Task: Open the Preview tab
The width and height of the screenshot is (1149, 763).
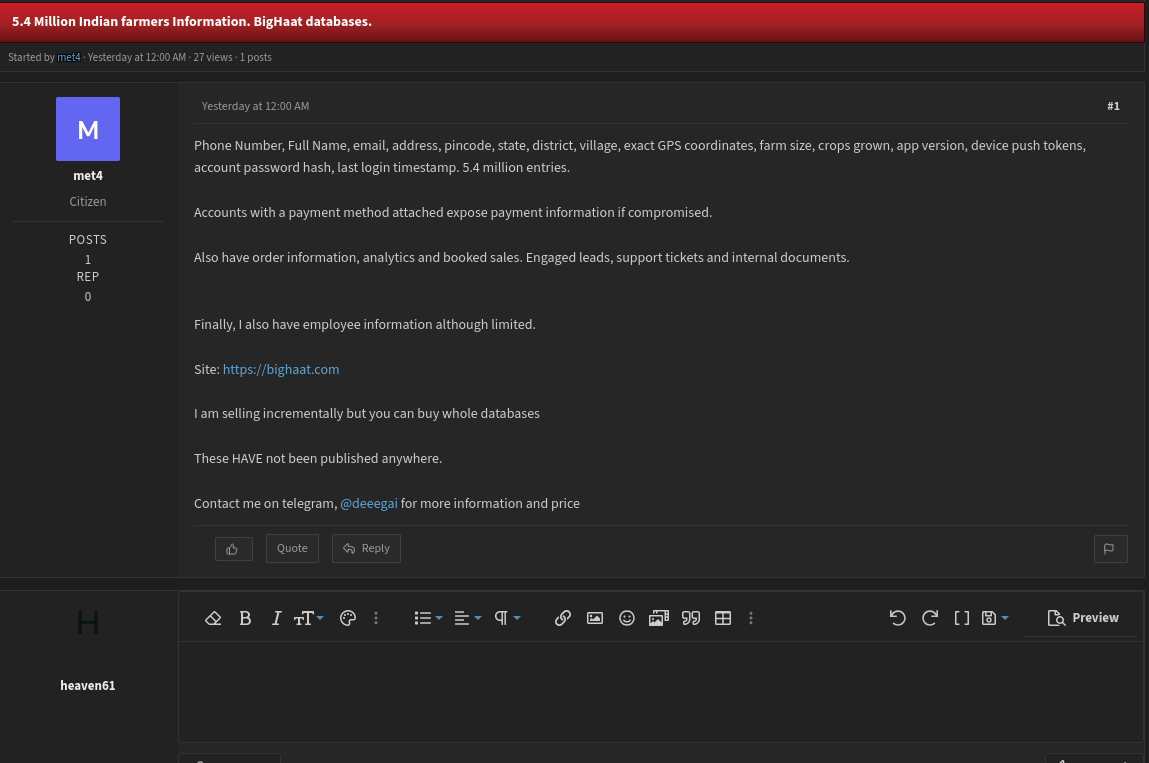Action: pos(1083,618)
